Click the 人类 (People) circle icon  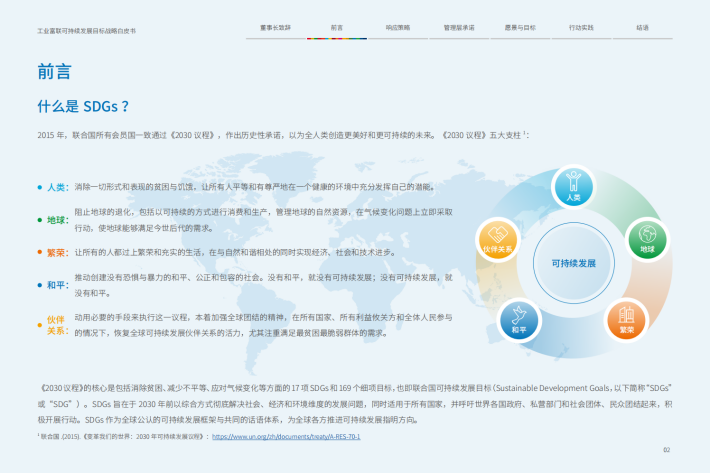pos(573,185)
